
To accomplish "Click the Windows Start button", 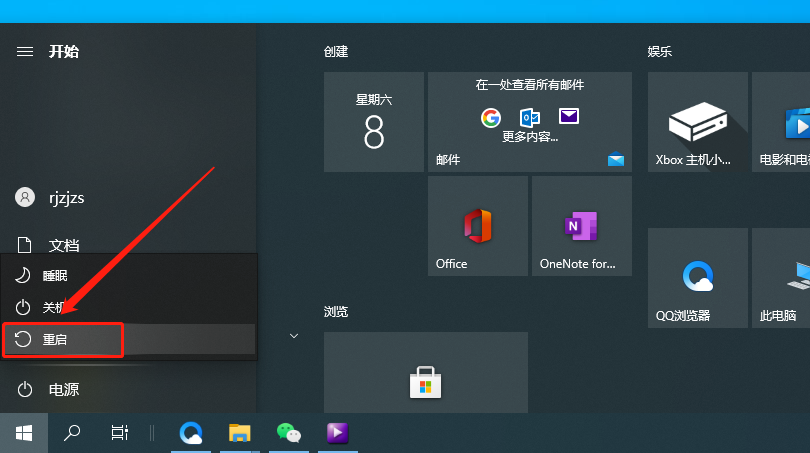I will coord(24,433).
